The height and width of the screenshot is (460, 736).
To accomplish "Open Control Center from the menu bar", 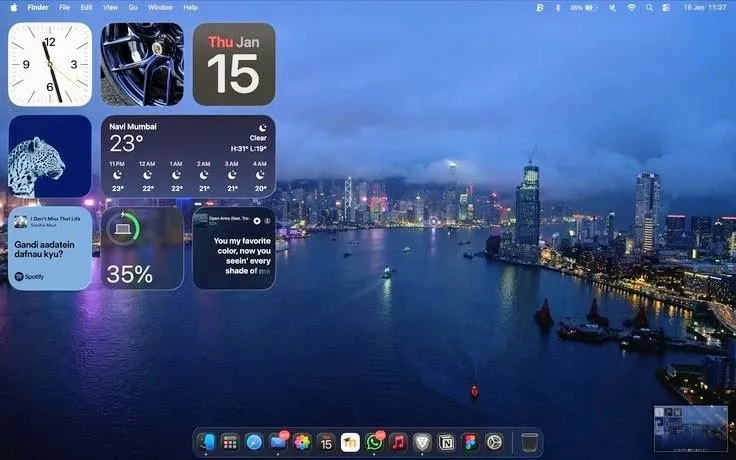I will (666, 8).
